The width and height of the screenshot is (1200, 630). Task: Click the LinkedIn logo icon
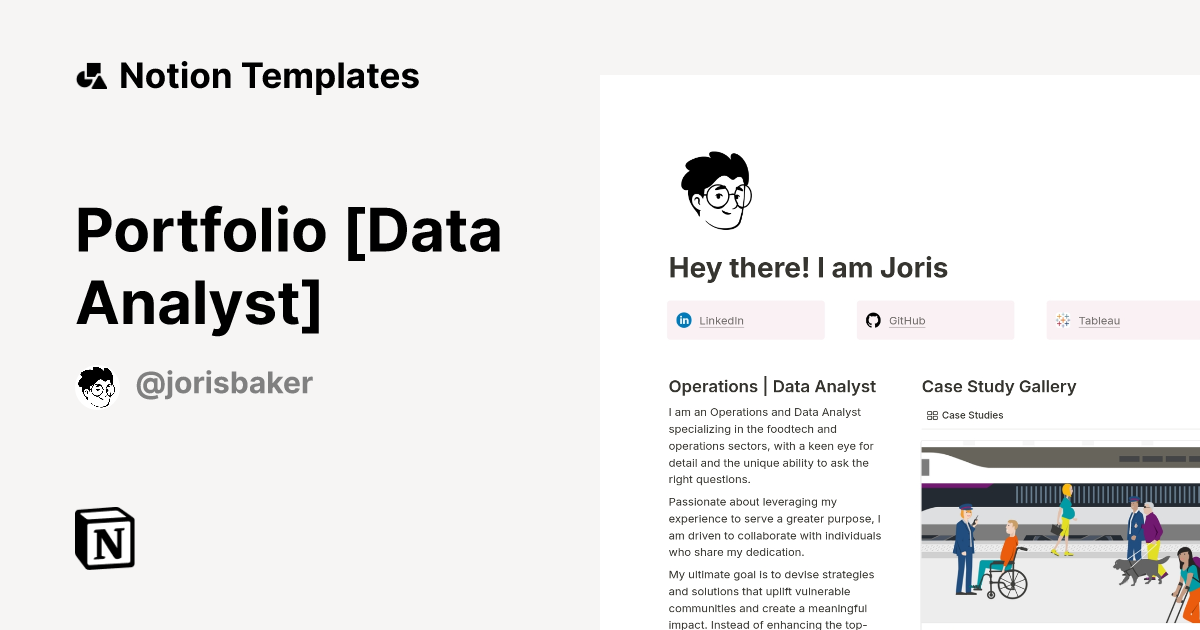[x=684, y=320]
